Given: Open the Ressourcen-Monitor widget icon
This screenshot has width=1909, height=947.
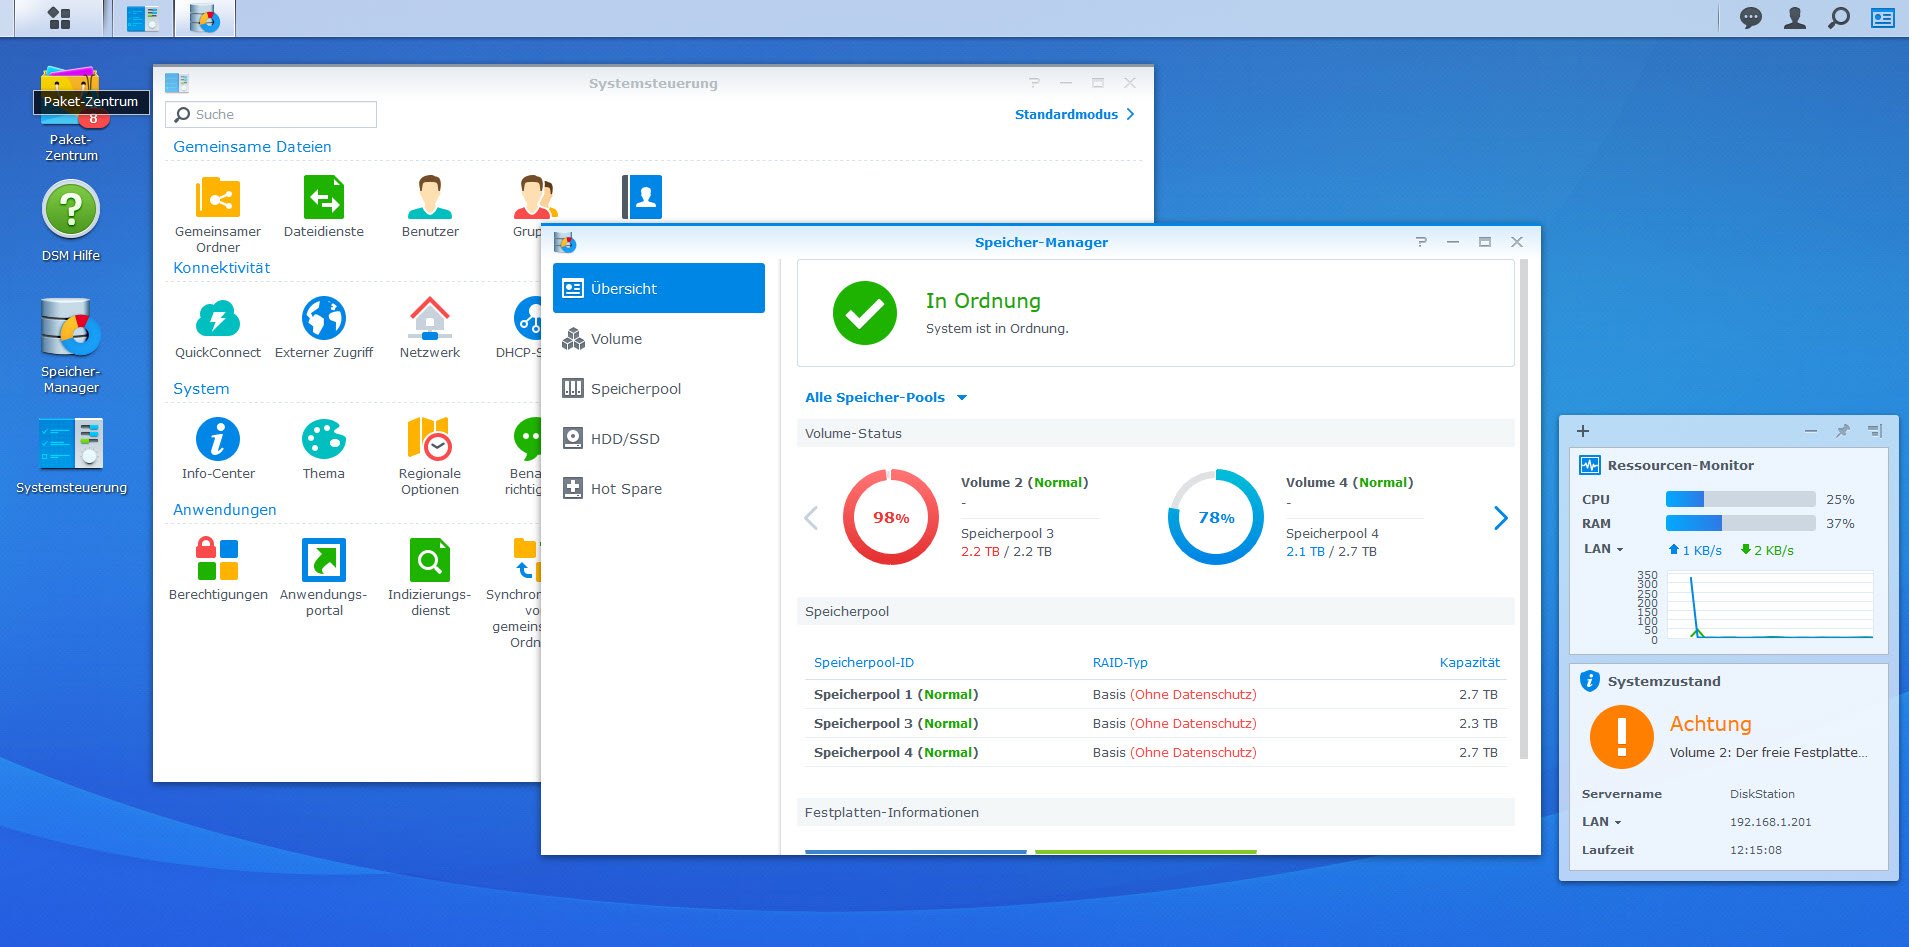Looking at the screenshot, I should (x=1589, y=465).
